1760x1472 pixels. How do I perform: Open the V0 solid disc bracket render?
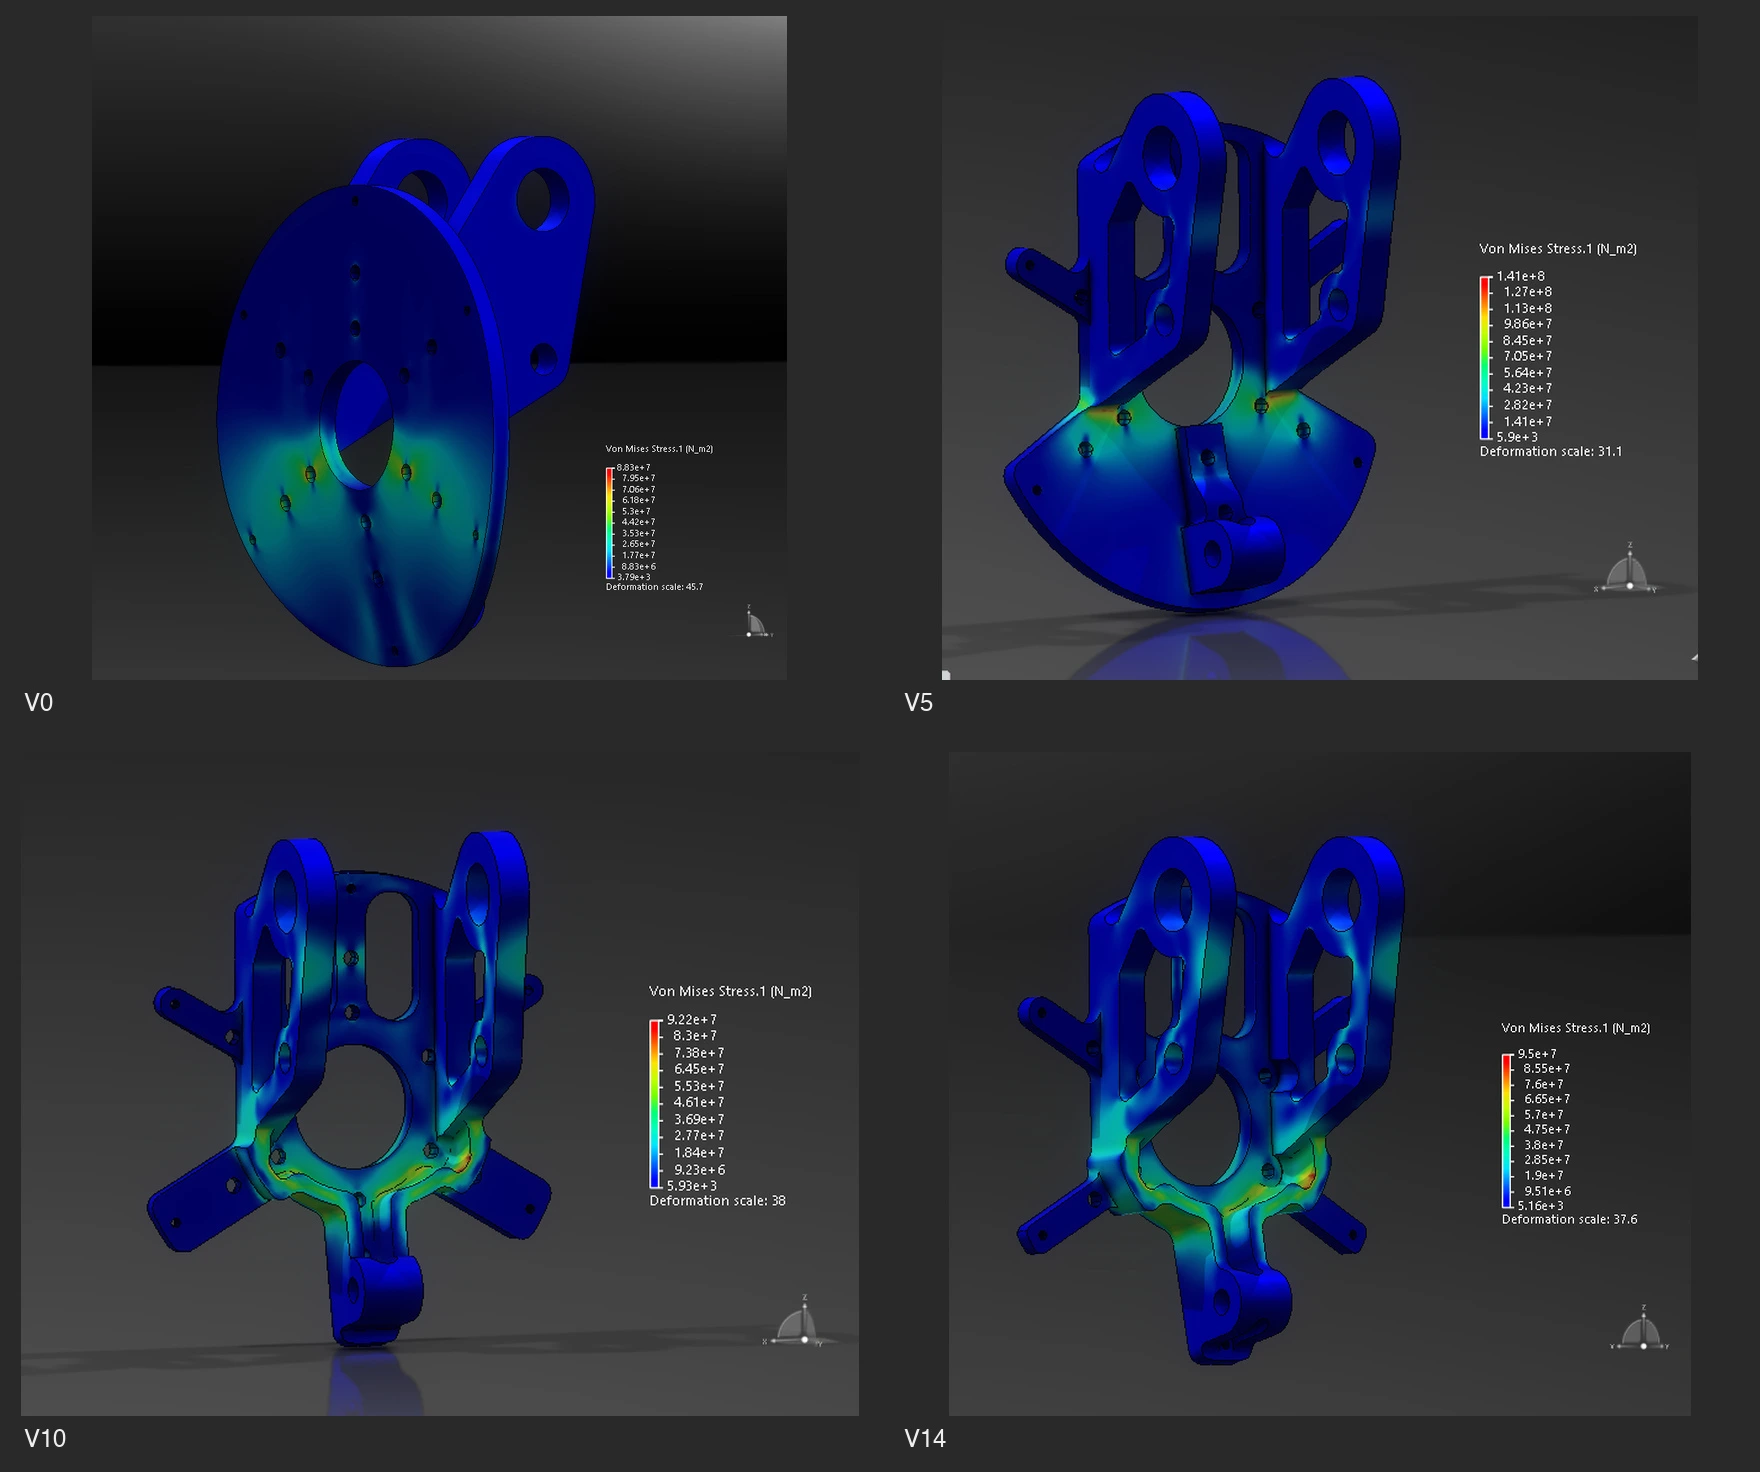pos(439,348)
